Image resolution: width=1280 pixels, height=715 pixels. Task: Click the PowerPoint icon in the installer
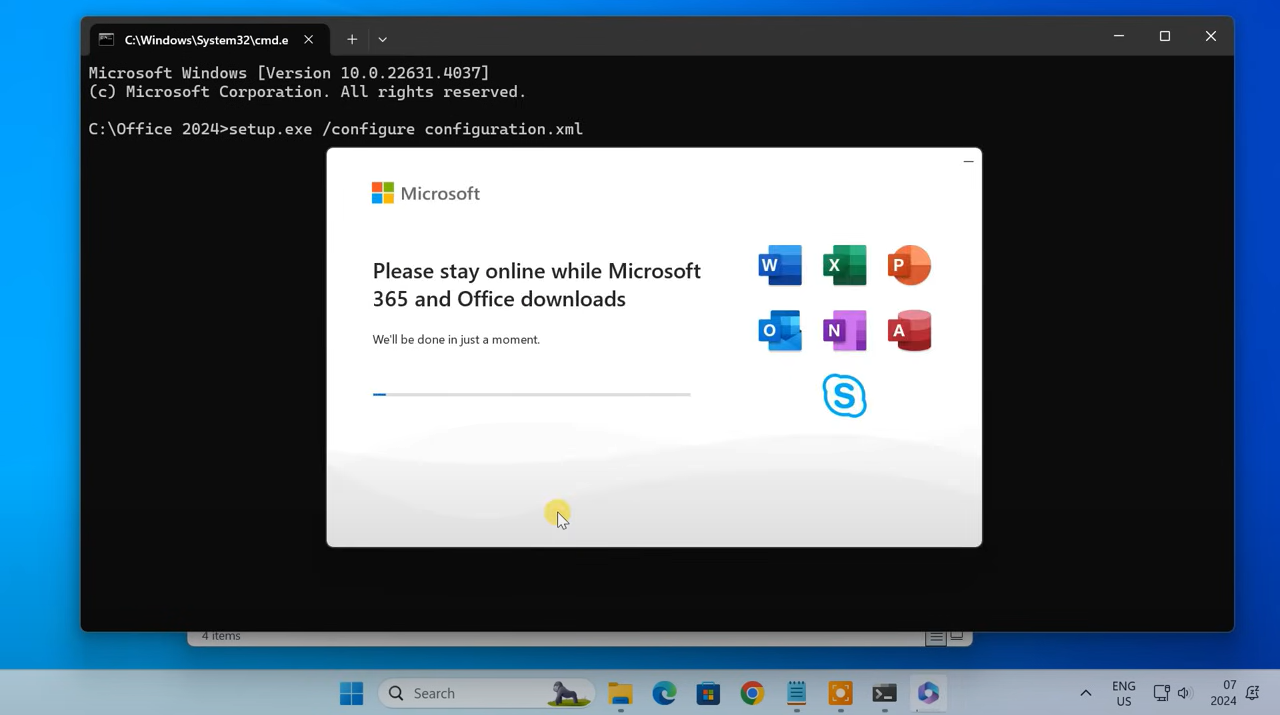click(909, 265)
